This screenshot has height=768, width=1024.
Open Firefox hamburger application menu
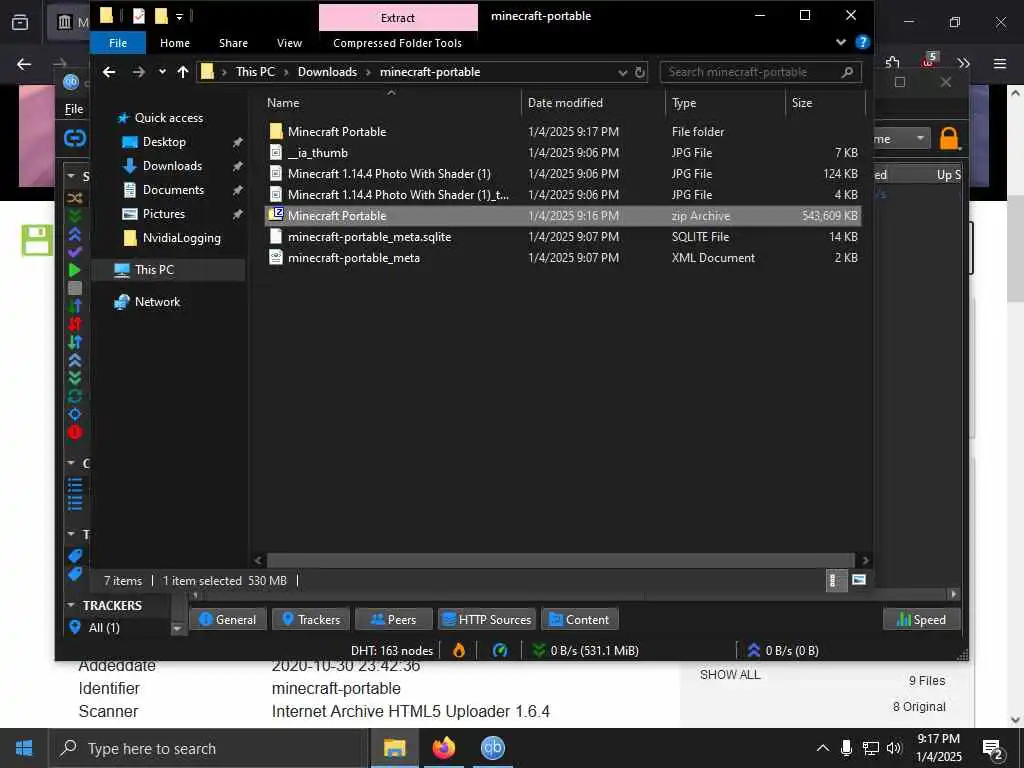[x=1000, y=63]
